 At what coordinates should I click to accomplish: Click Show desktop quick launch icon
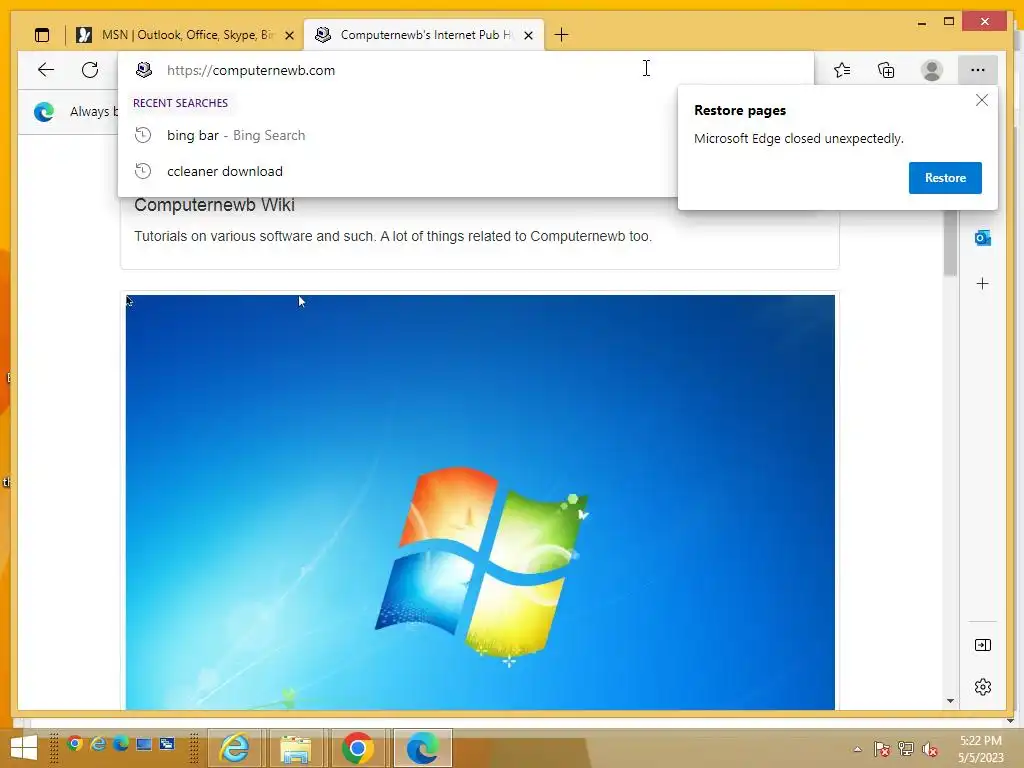[x=144, y=744]
